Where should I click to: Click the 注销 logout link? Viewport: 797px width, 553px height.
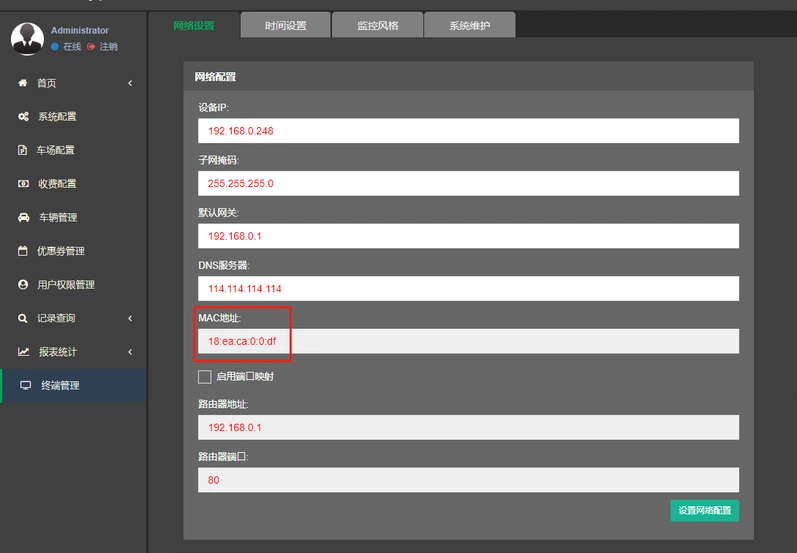(x=108, y=47)
